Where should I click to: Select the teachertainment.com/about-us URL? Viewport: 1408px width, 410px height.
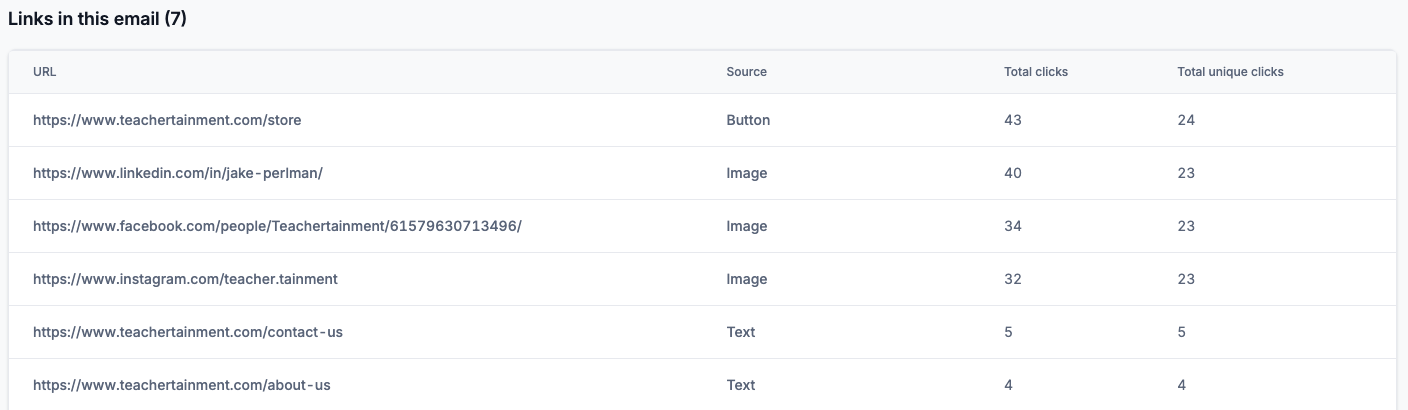[x=182, y=385]
